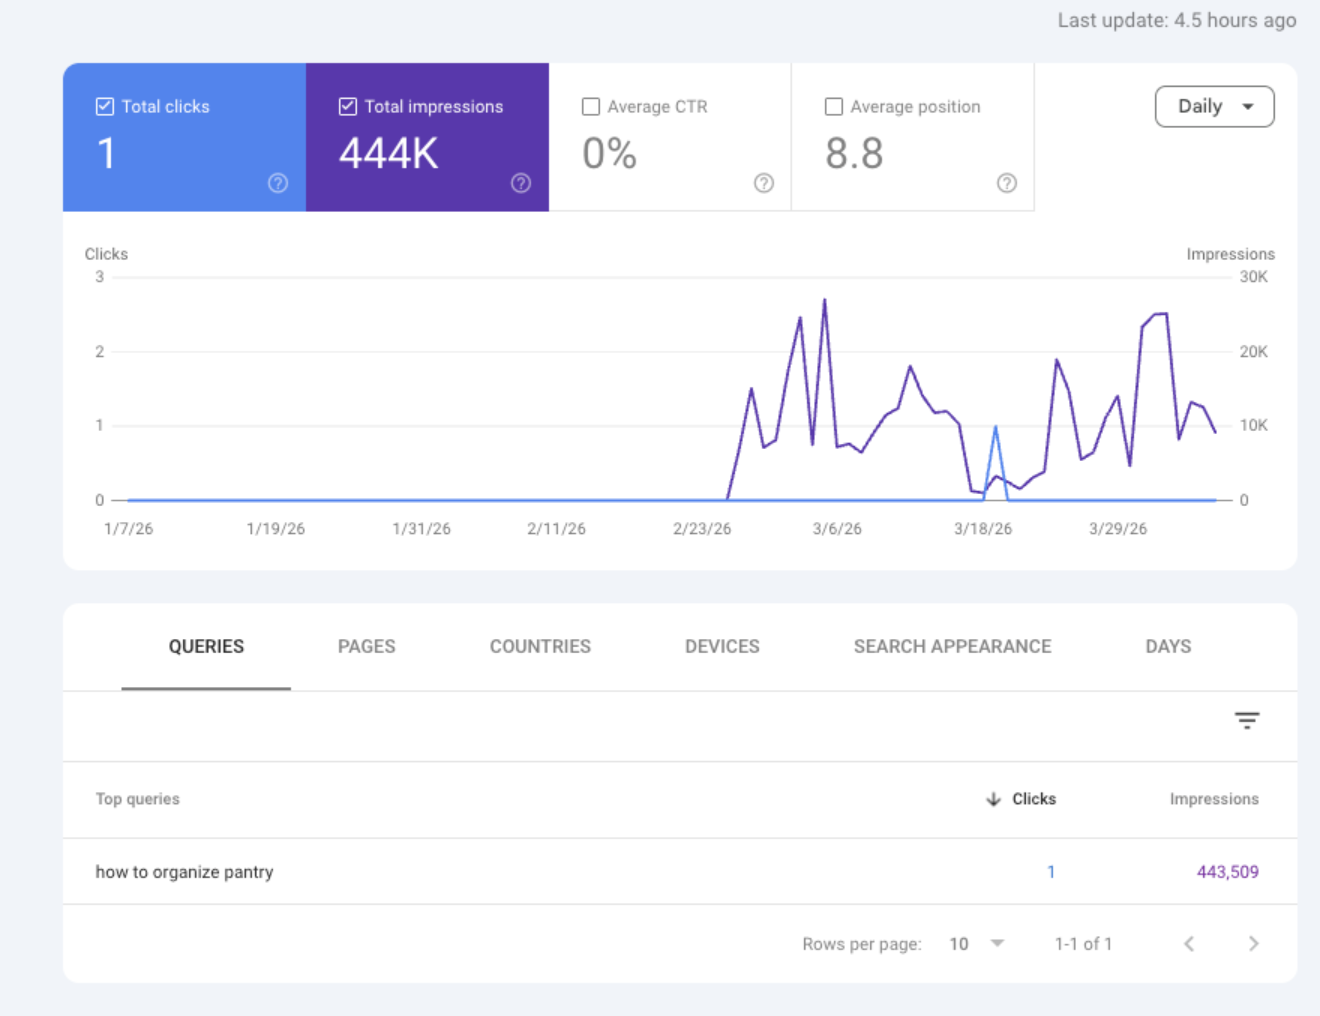Sort by the Clicks down-arrow icon
The image size is (1320, 1016).
[x=993, y=799]
